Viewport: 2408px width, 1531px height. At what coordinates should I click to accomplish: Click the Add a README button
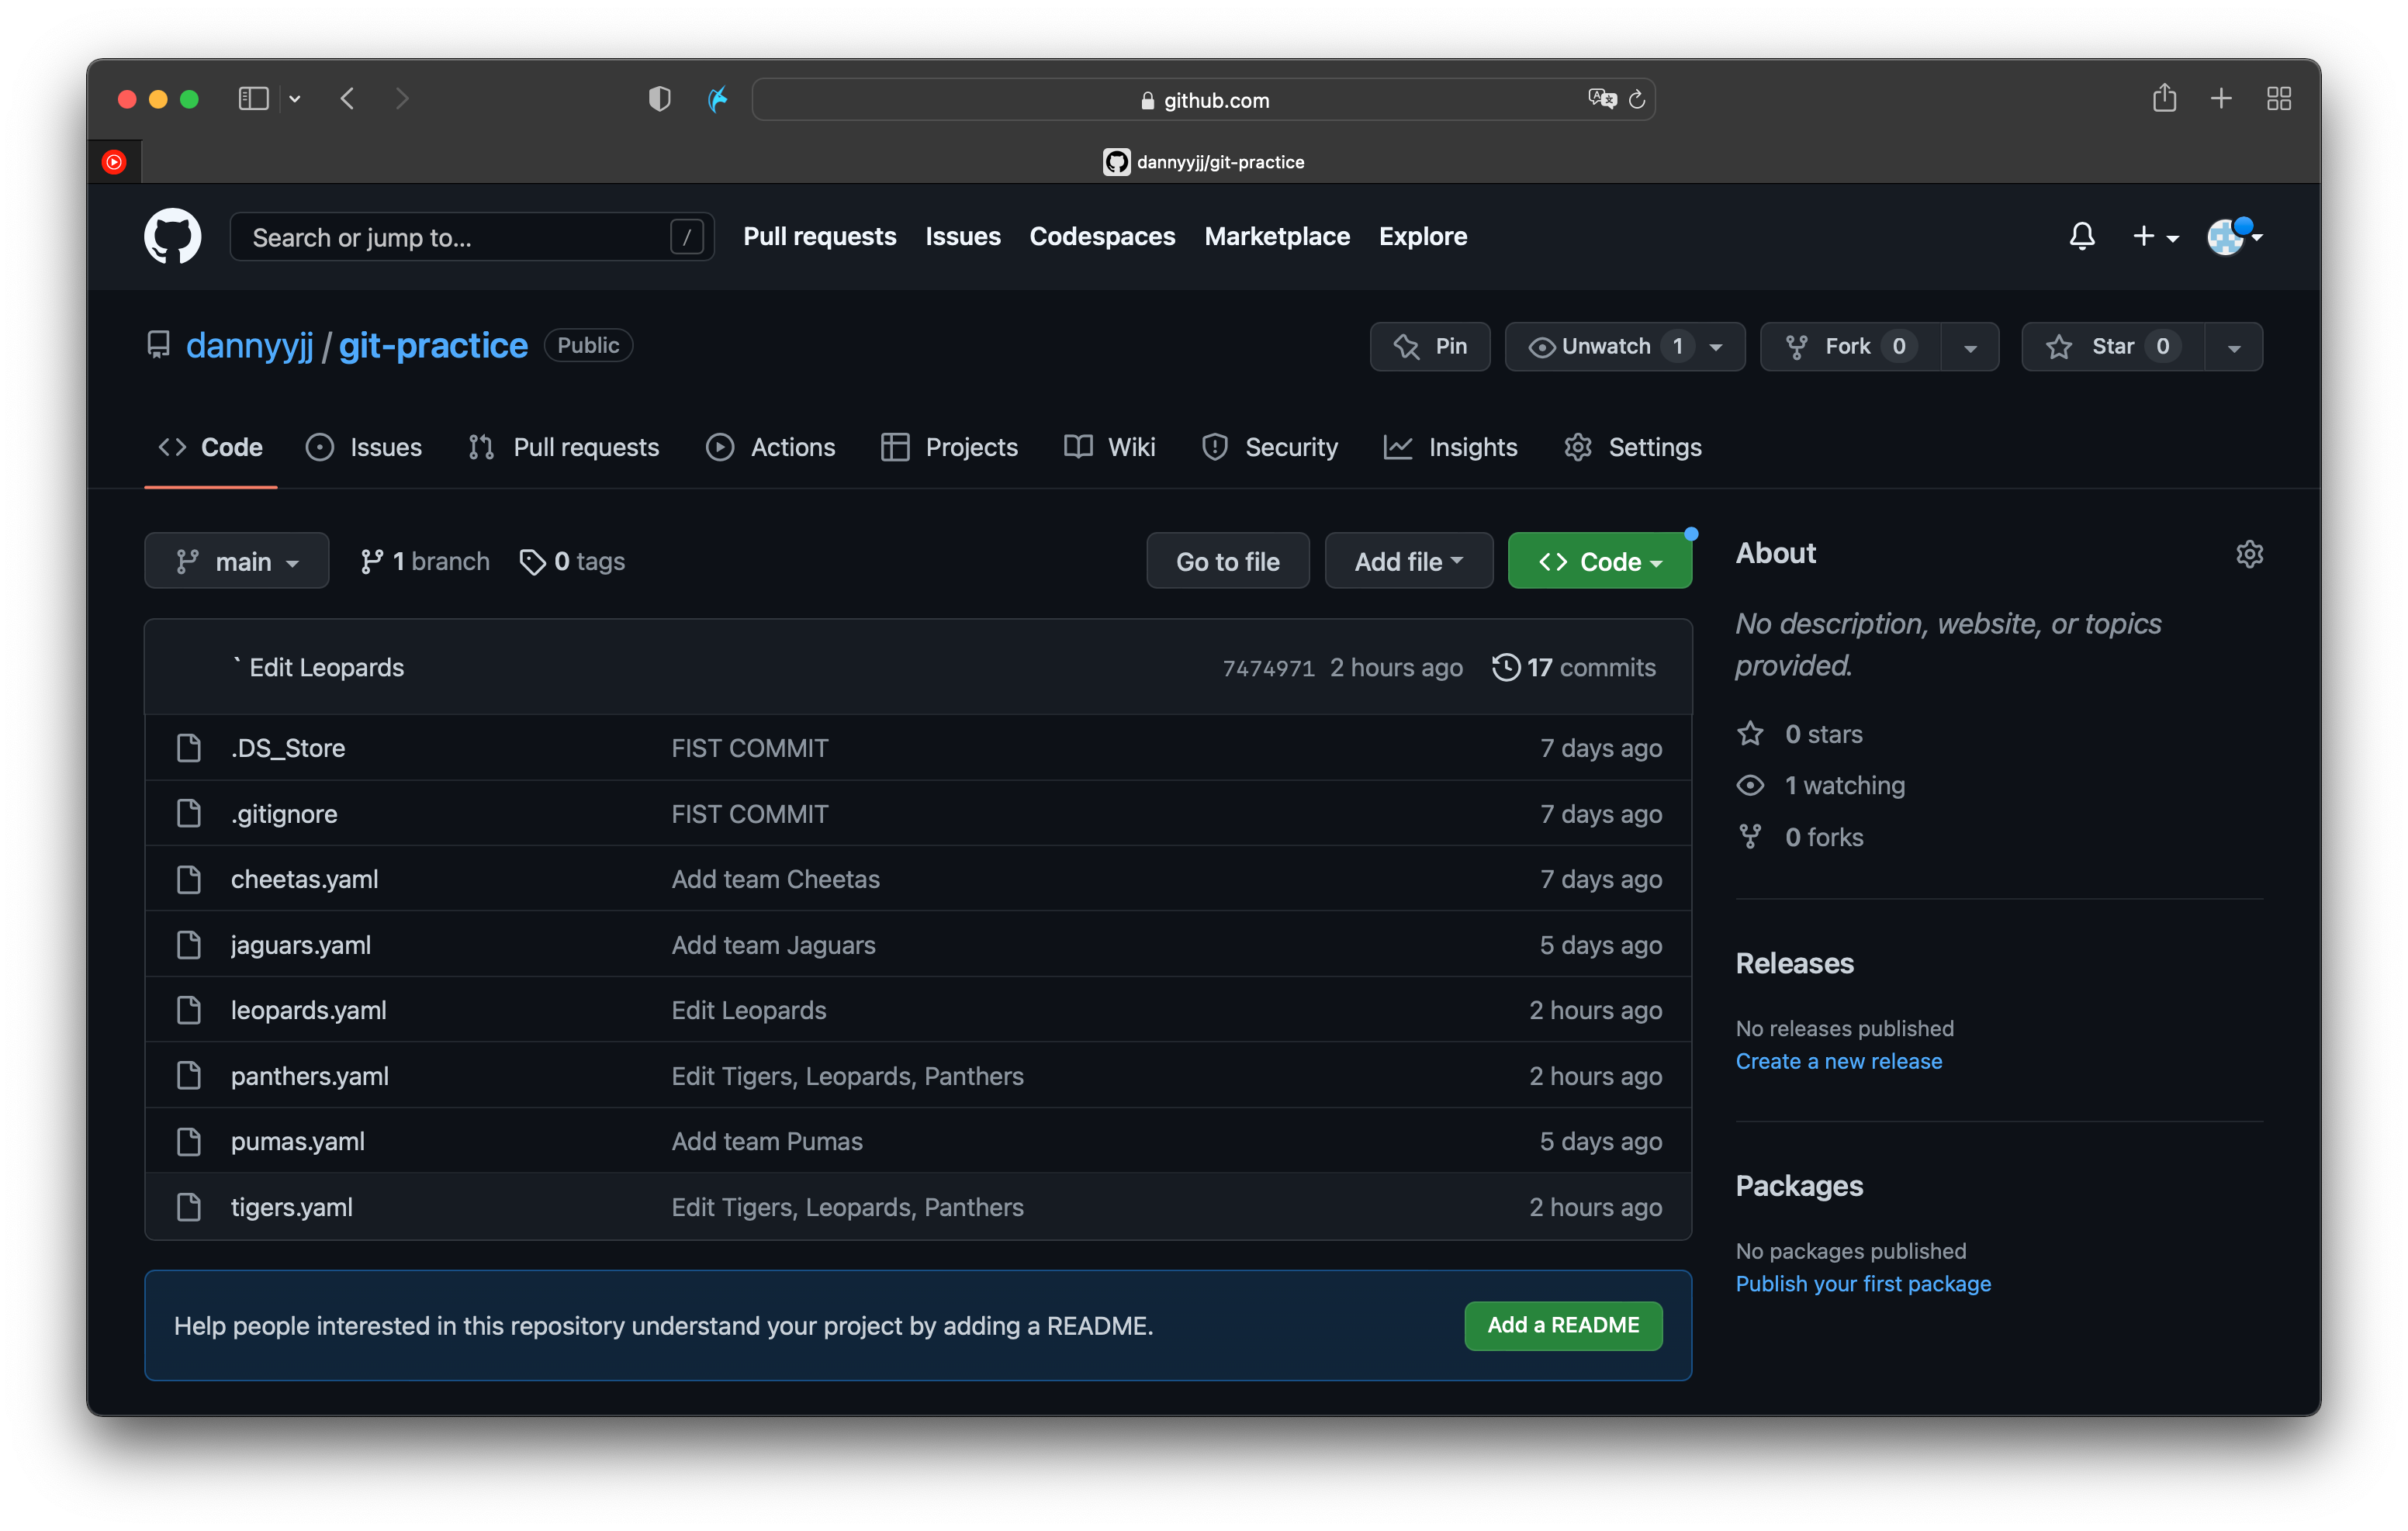coord(1562,1325)
